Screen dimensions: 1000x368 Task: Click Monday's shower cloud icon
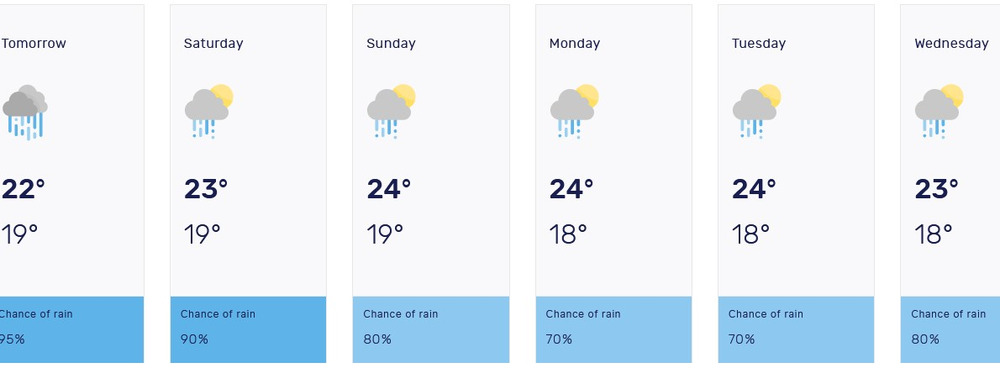pyautogui.click(x=575, y=112)
